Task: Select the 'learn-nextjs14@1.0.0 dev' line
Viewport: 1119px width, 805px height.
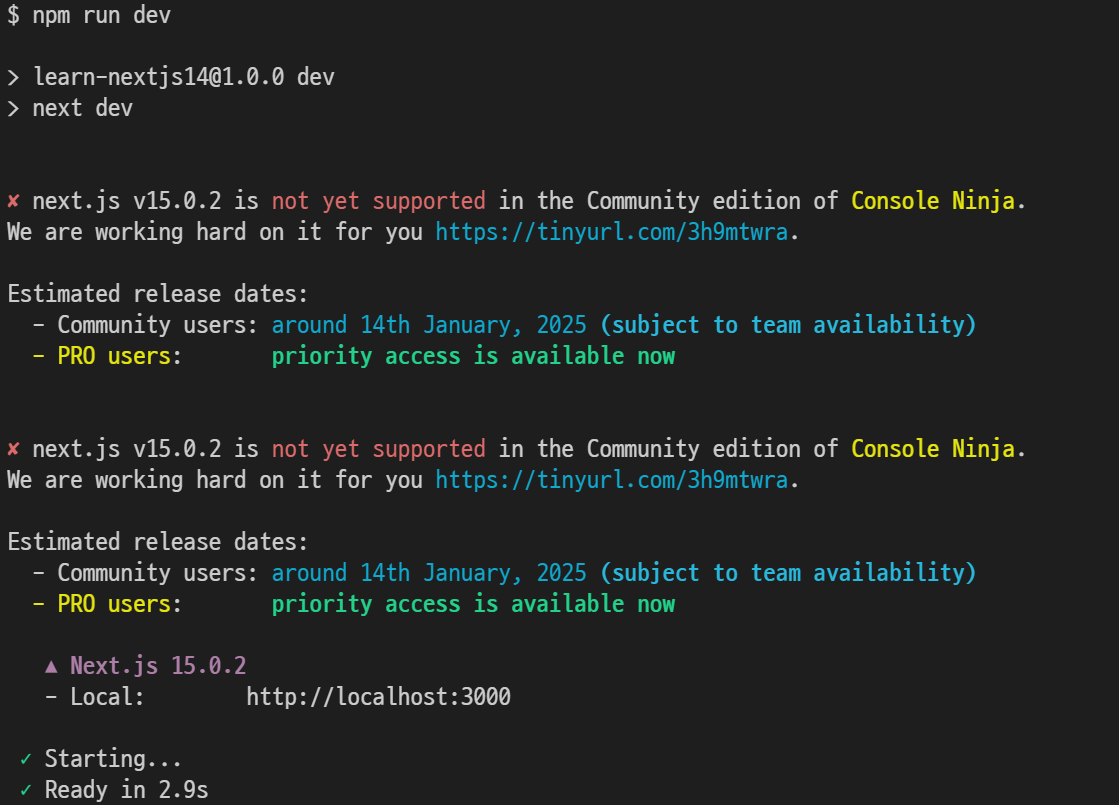Action: pyautogui.click(x=183, y=77)
